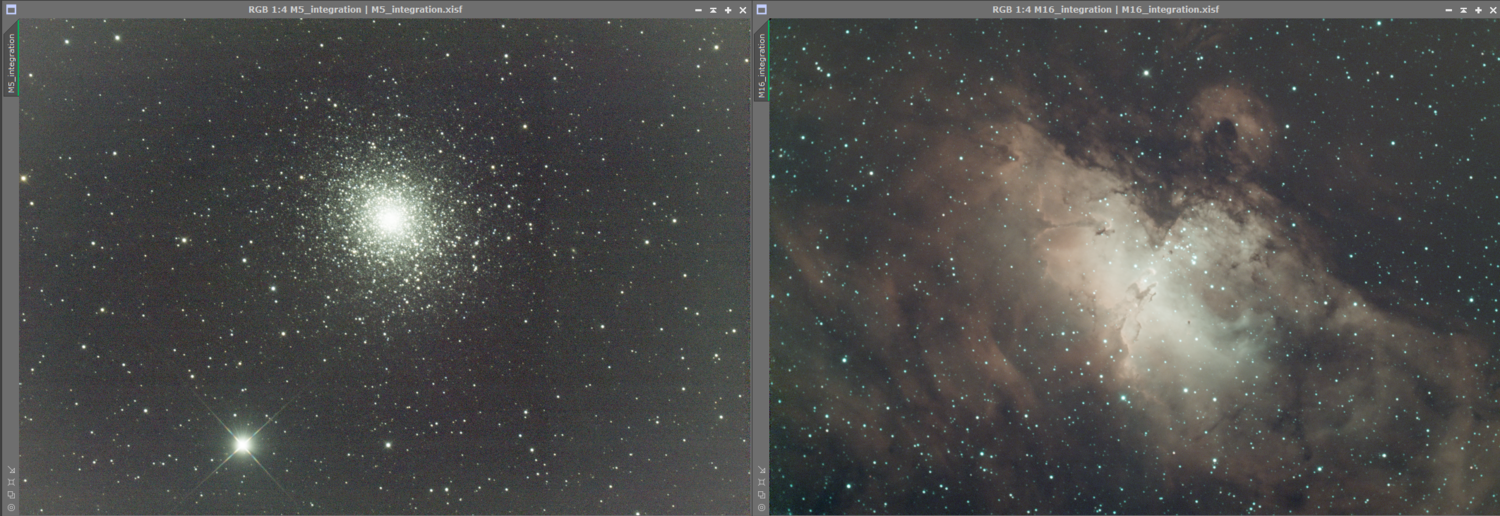Click the concentric circles icon in M5 window

(11, 507)
